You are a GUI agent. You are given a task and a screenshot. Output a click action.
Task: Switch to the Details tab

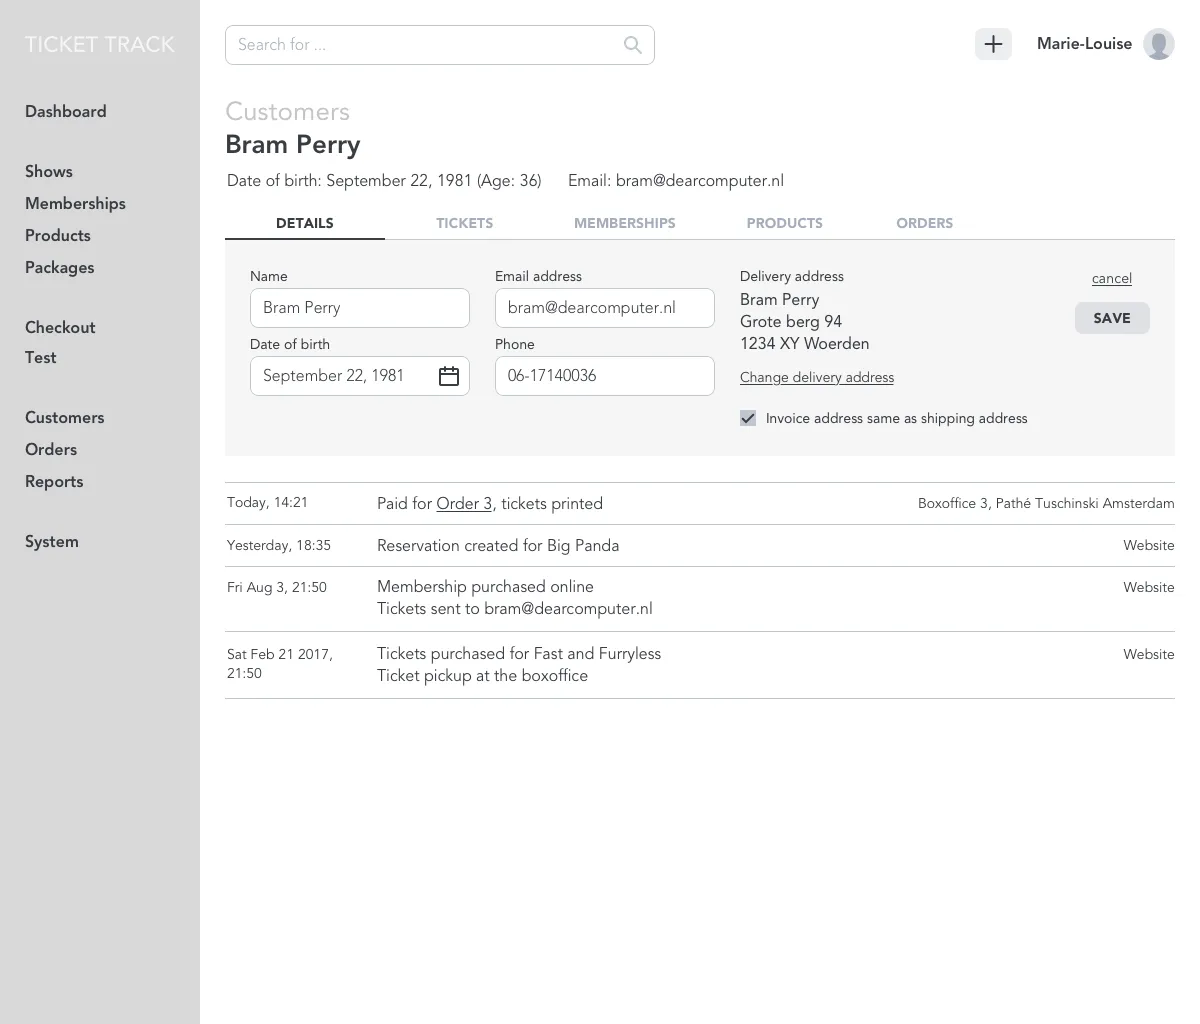305,223
